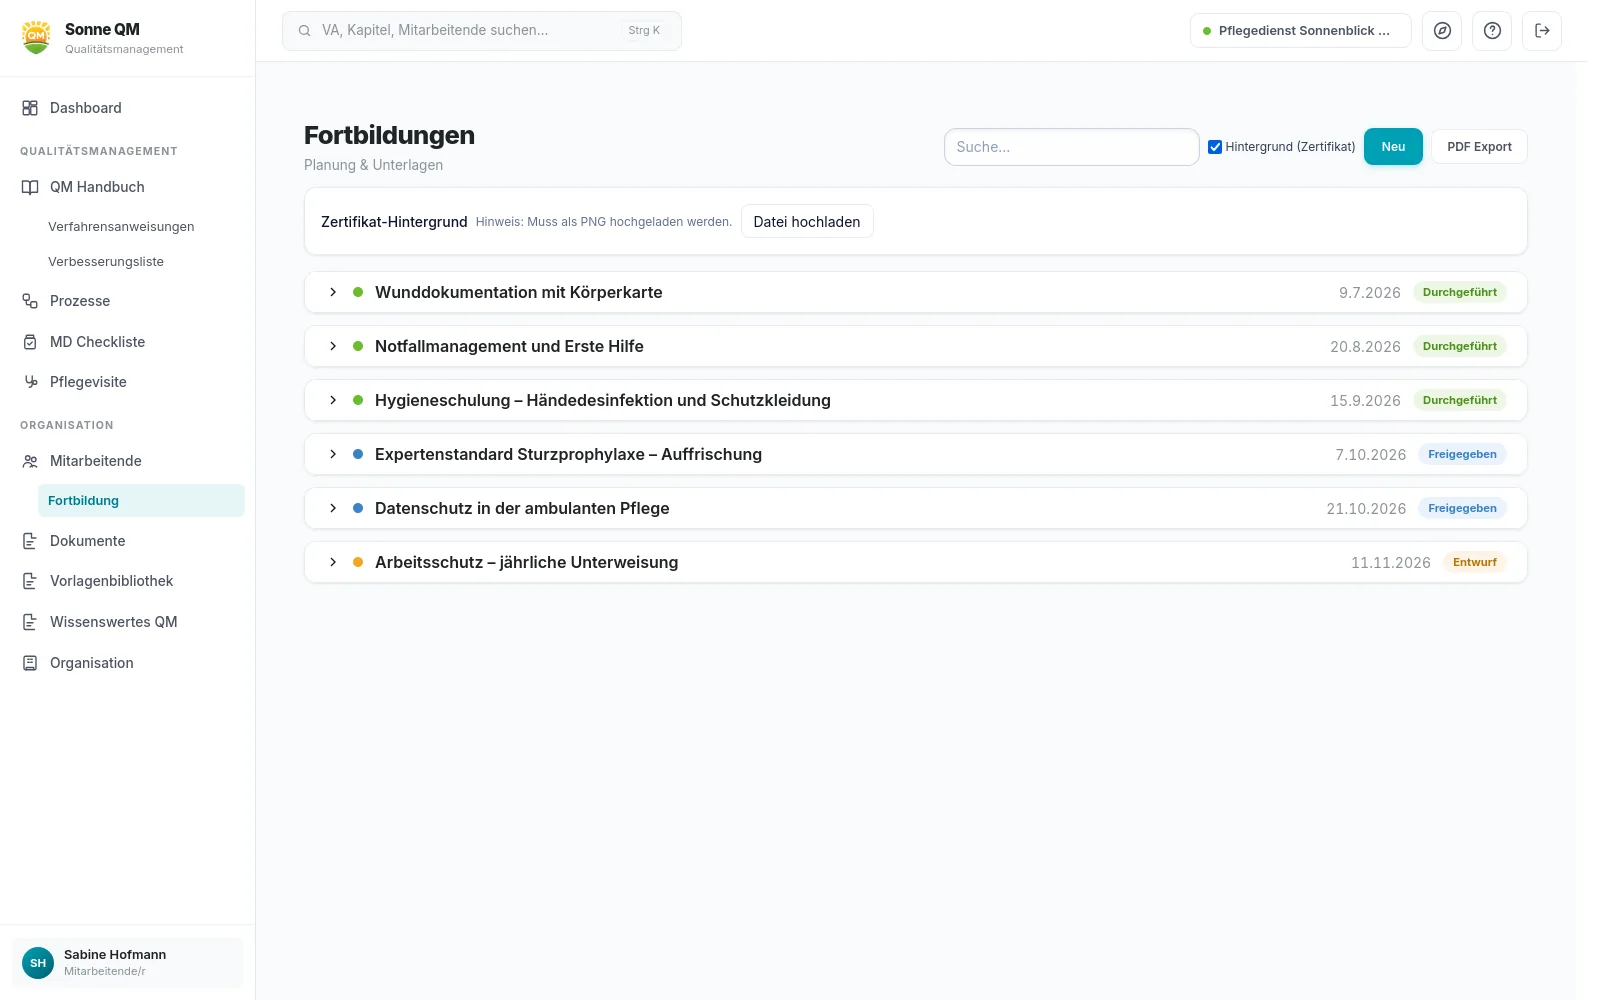Click Freigegeben badge on Datenschutz row
The width and height of the screenshot is (1600, 1000).
[x=1462, y=508]
